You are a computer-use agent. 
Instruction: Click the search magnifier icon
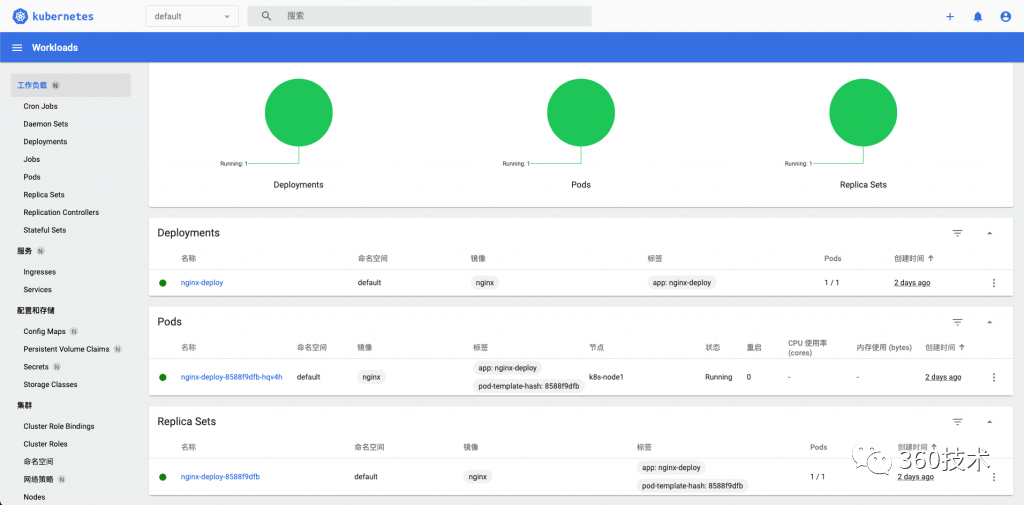[266, 16]
